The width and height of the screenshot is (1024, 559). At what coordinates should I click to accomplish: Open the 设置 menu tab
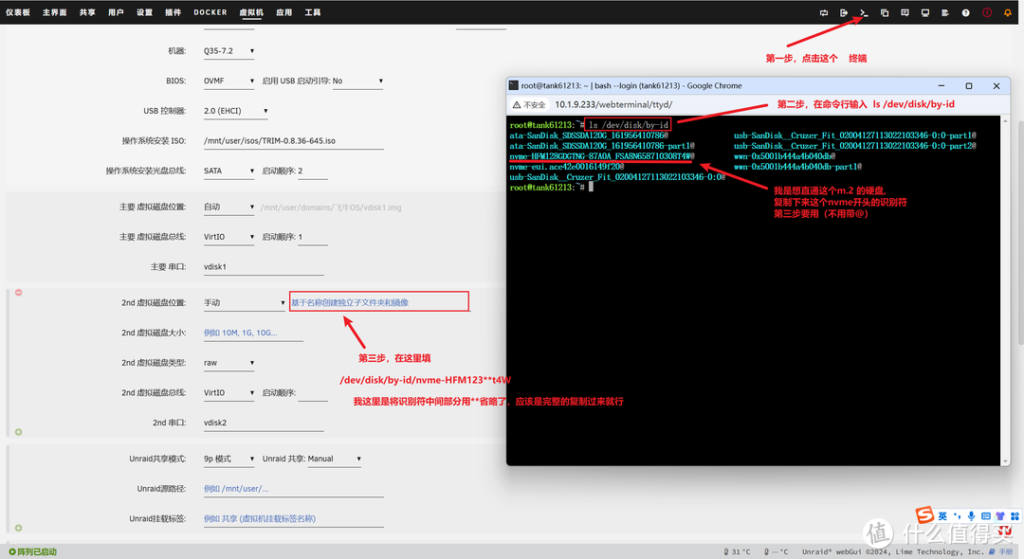click(x=144, y=12)
